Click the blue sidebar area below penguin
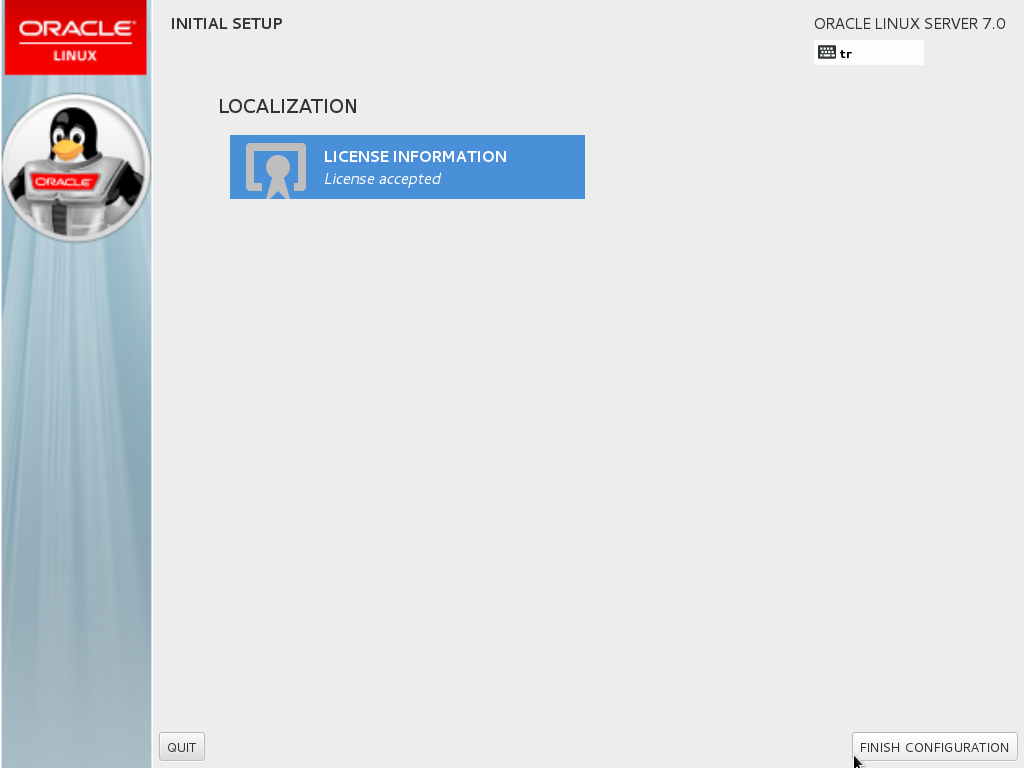 point(76,450)
